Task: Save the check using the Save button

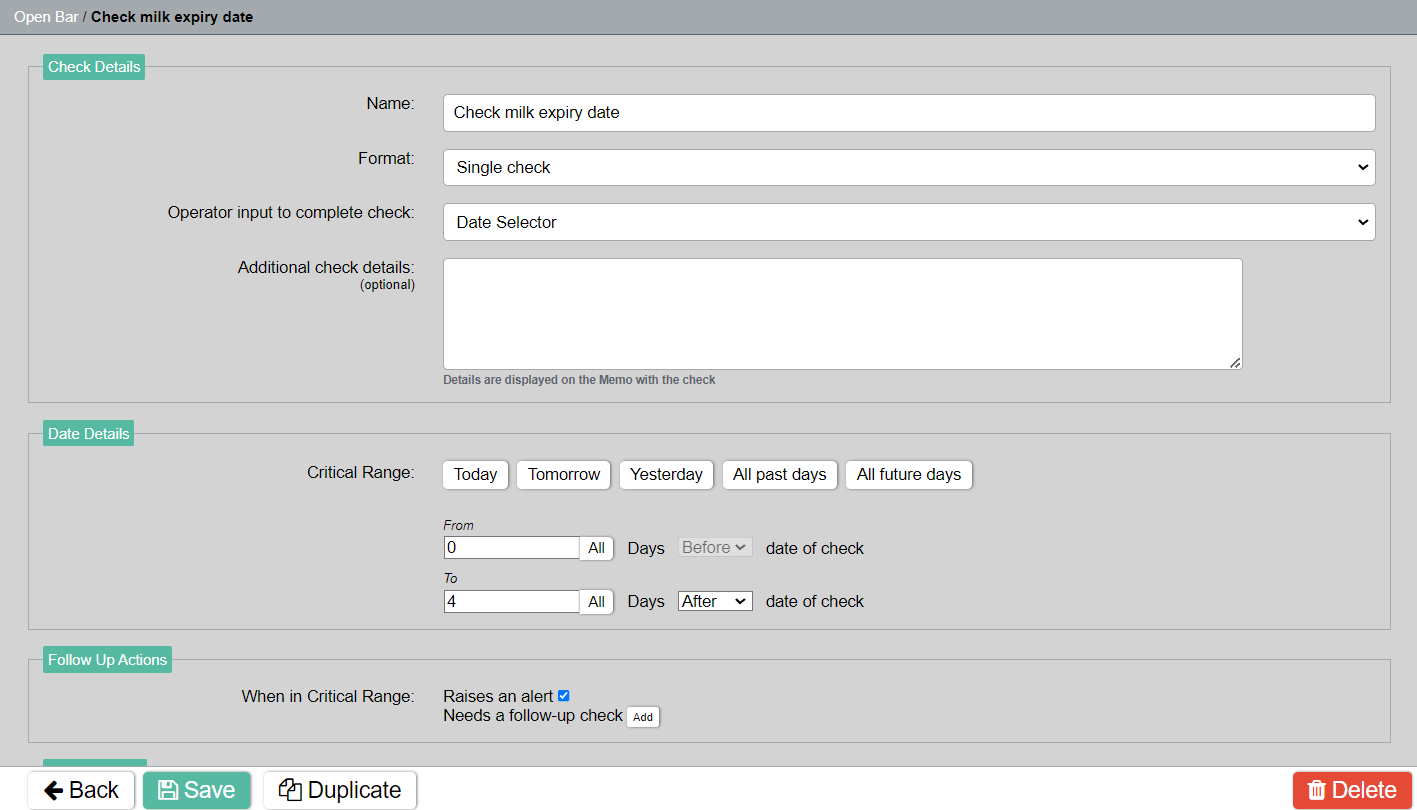Action: [197, 790]
